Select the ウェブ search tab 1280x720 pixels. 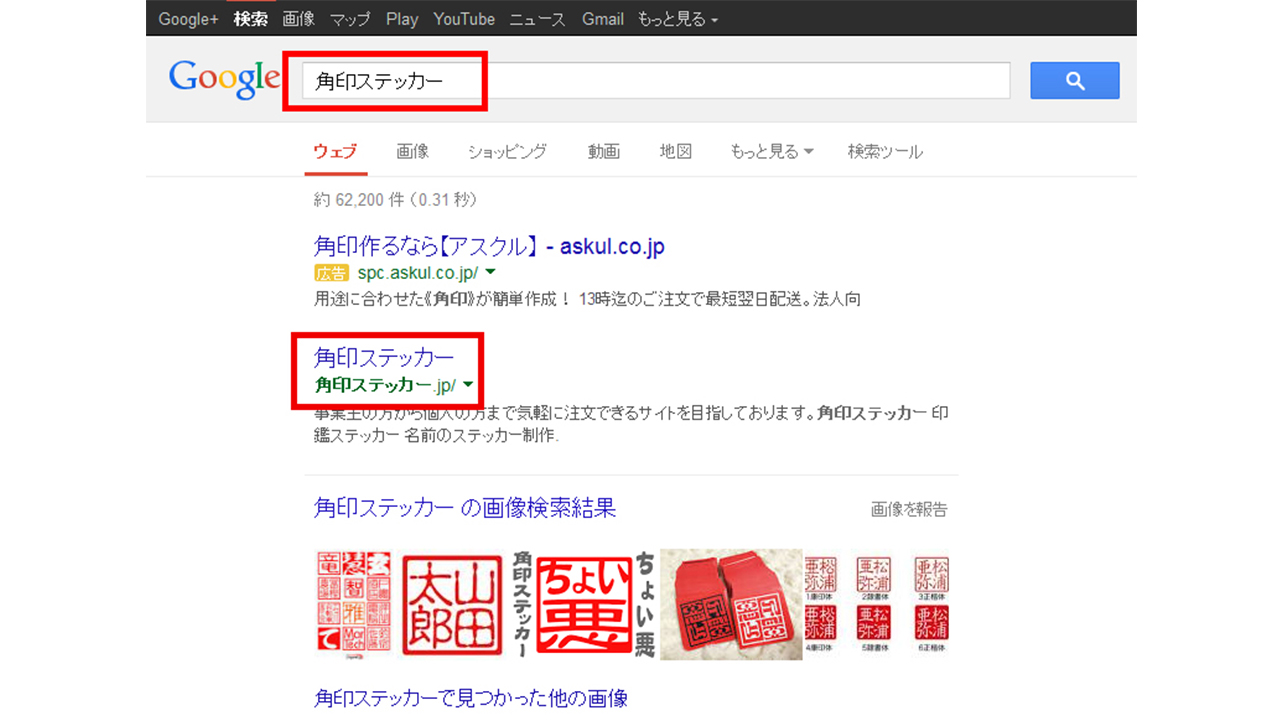[335, 152]
